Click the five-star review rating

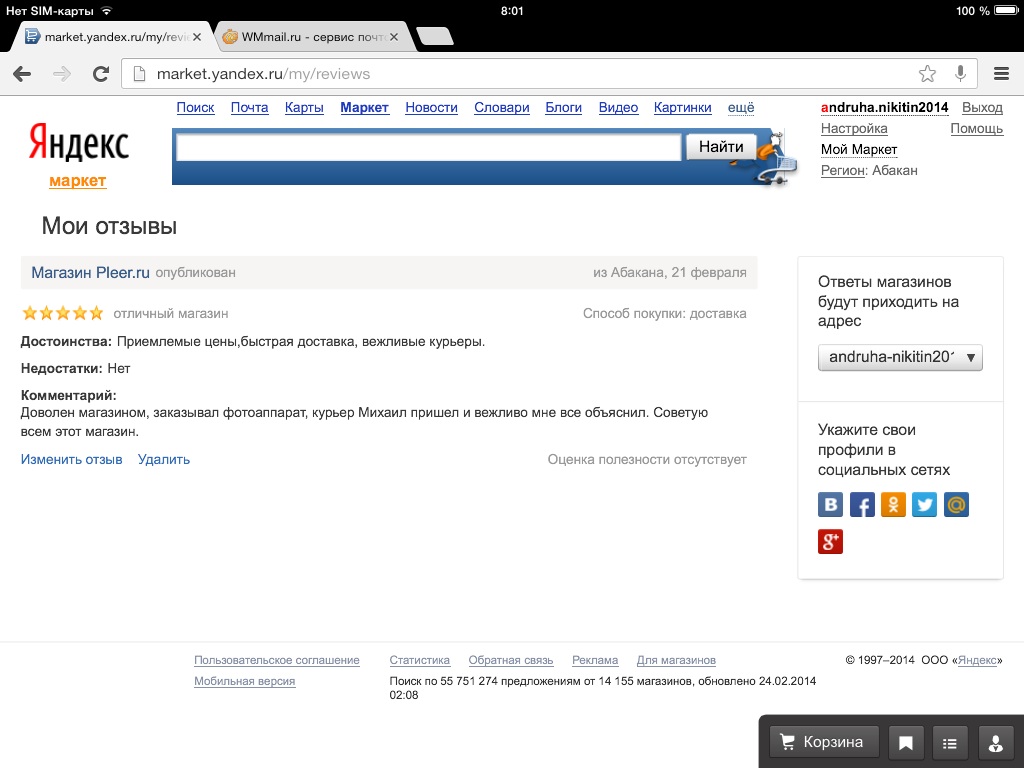pos(63,313)
